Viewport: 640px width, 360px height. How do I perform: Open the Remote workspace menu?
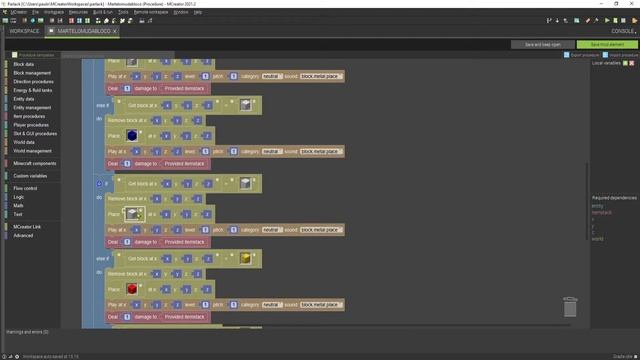[x=151, y=12]
